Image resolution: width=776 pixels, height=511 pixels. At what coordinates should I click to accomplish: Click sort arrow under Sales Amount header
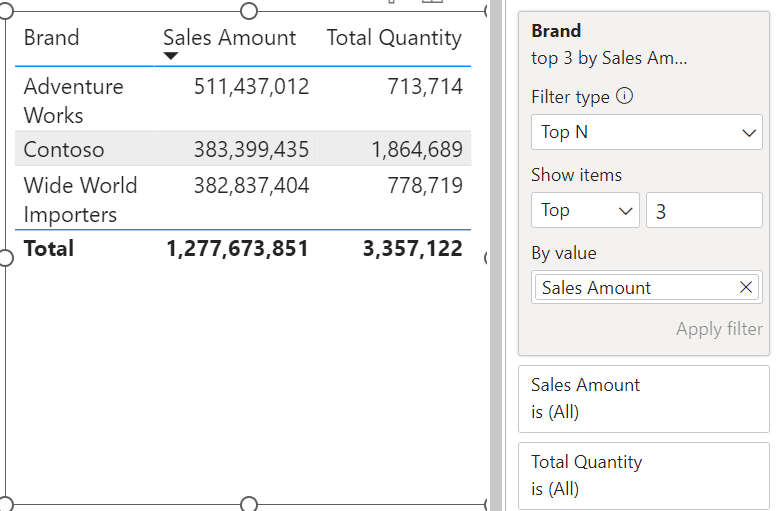tap(170, 57)
